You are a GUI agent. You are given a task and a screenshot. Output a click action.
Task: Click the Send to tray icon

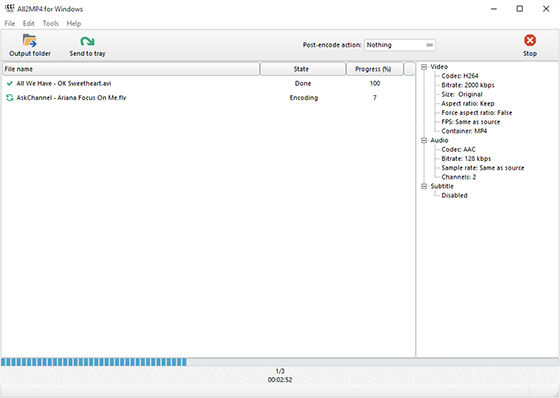tap(87, 41)
